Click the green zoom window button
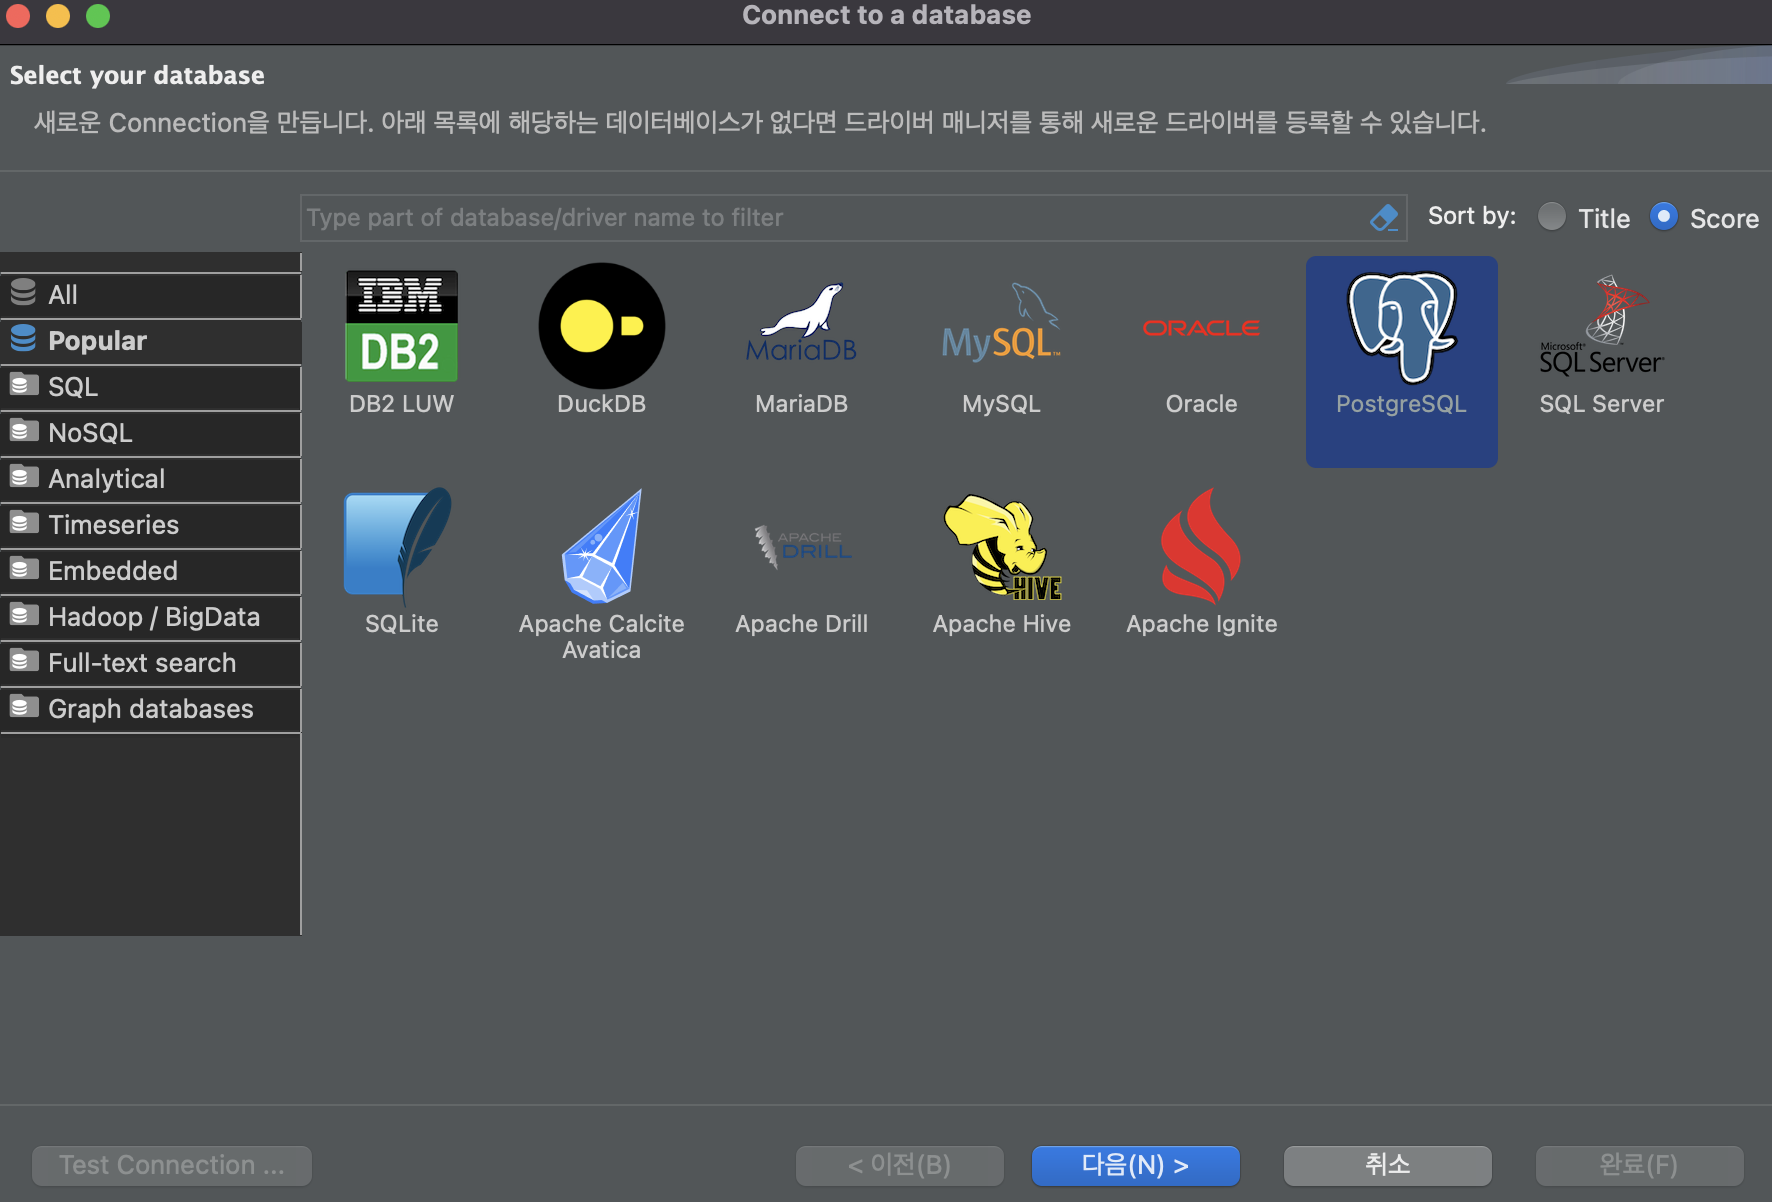1772x1202 pixels. click(98, 16)
